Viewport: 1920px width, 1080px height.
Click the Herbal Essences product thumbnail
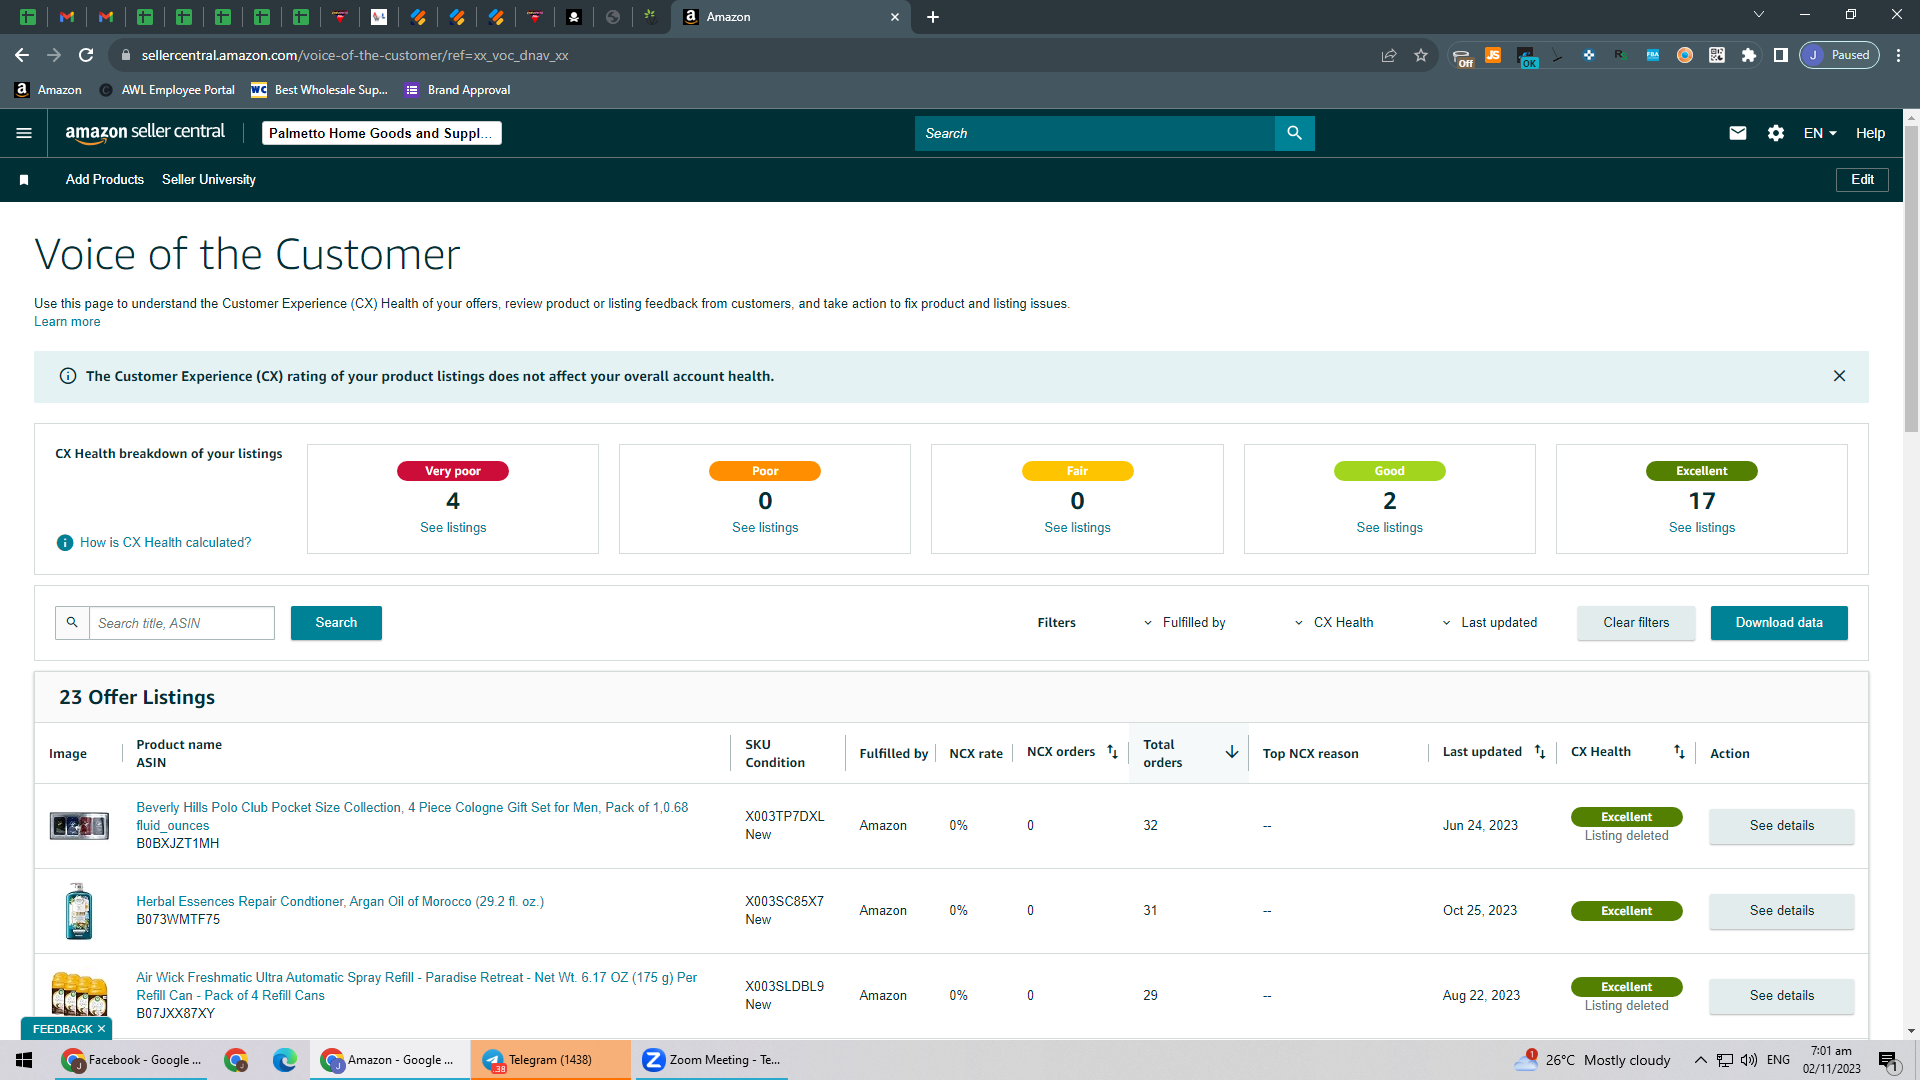(79, 911)
